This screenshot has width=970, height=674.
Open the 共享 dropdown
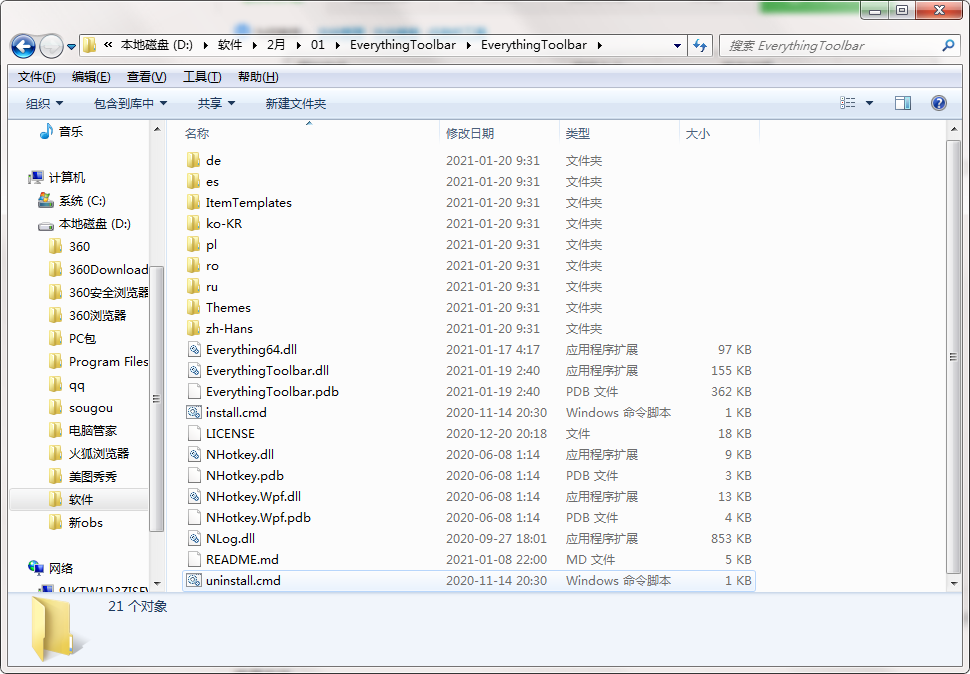coord(216,103)
